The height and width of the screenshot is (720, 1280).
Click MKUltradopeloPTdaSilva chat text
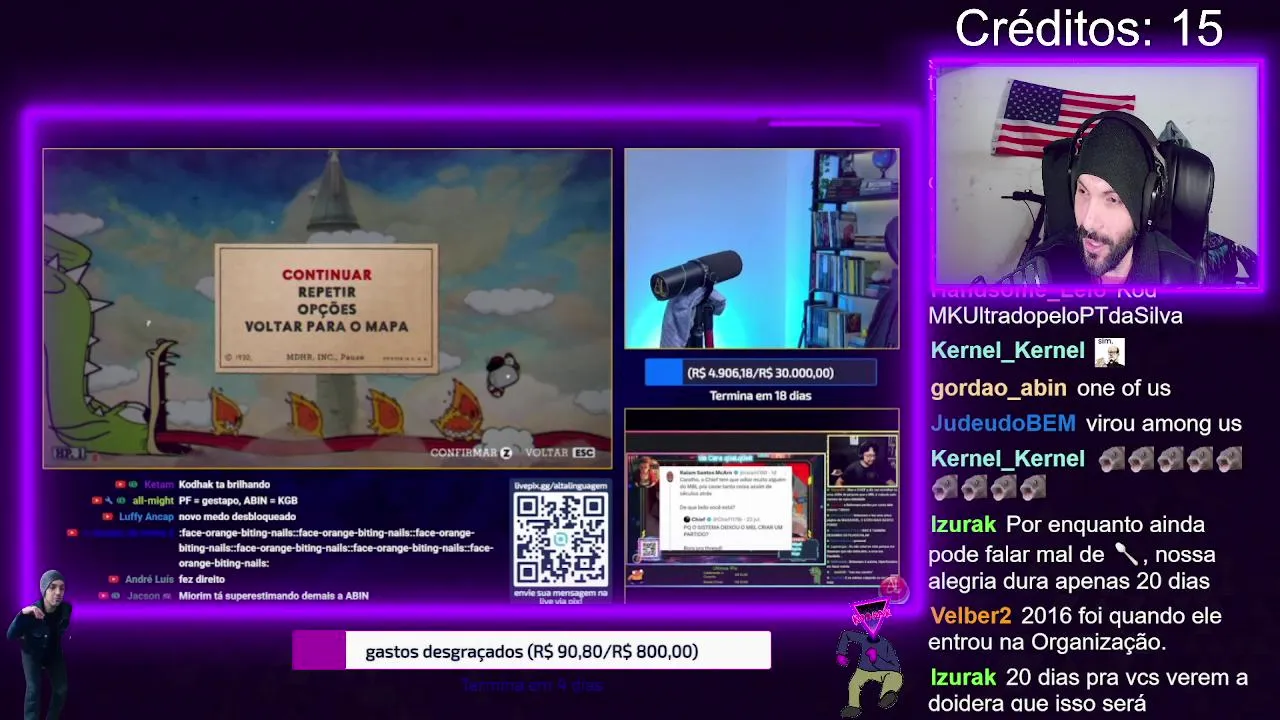click(1055, 316)
